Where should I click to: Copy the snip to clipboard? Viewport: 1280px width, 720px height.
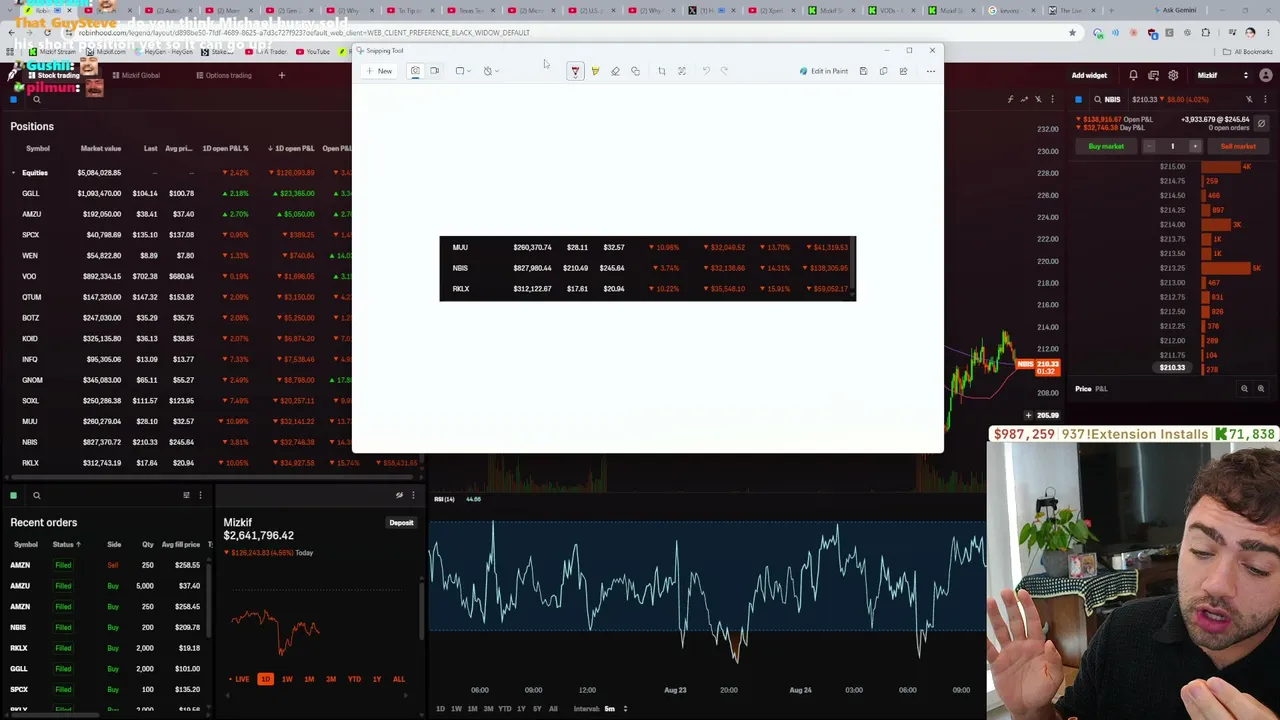883,71
